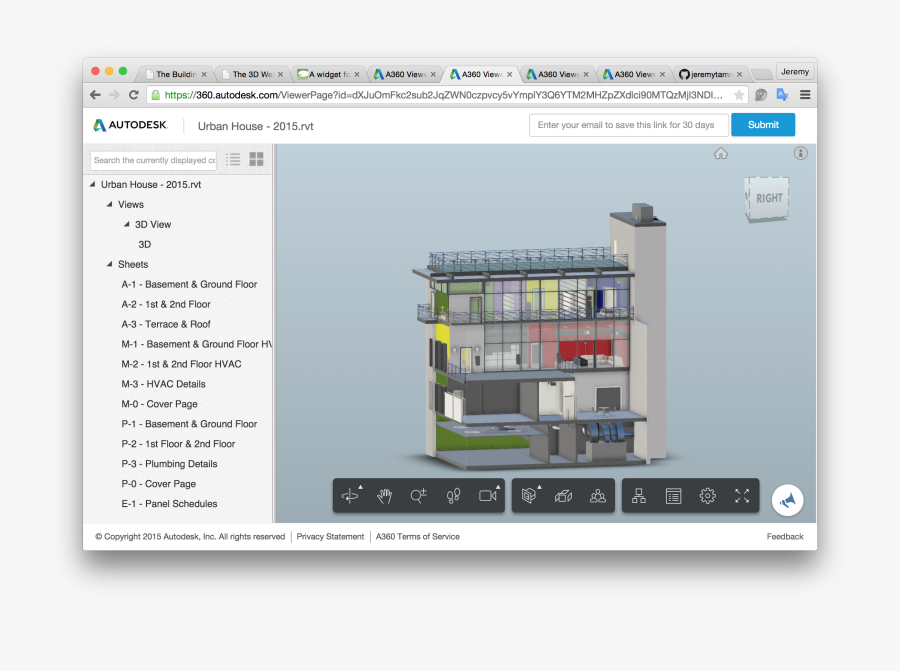Viewport: 900px width, 671px height.
Task: Switch to the last A360 Viewer tab
Action: (633, 74)
